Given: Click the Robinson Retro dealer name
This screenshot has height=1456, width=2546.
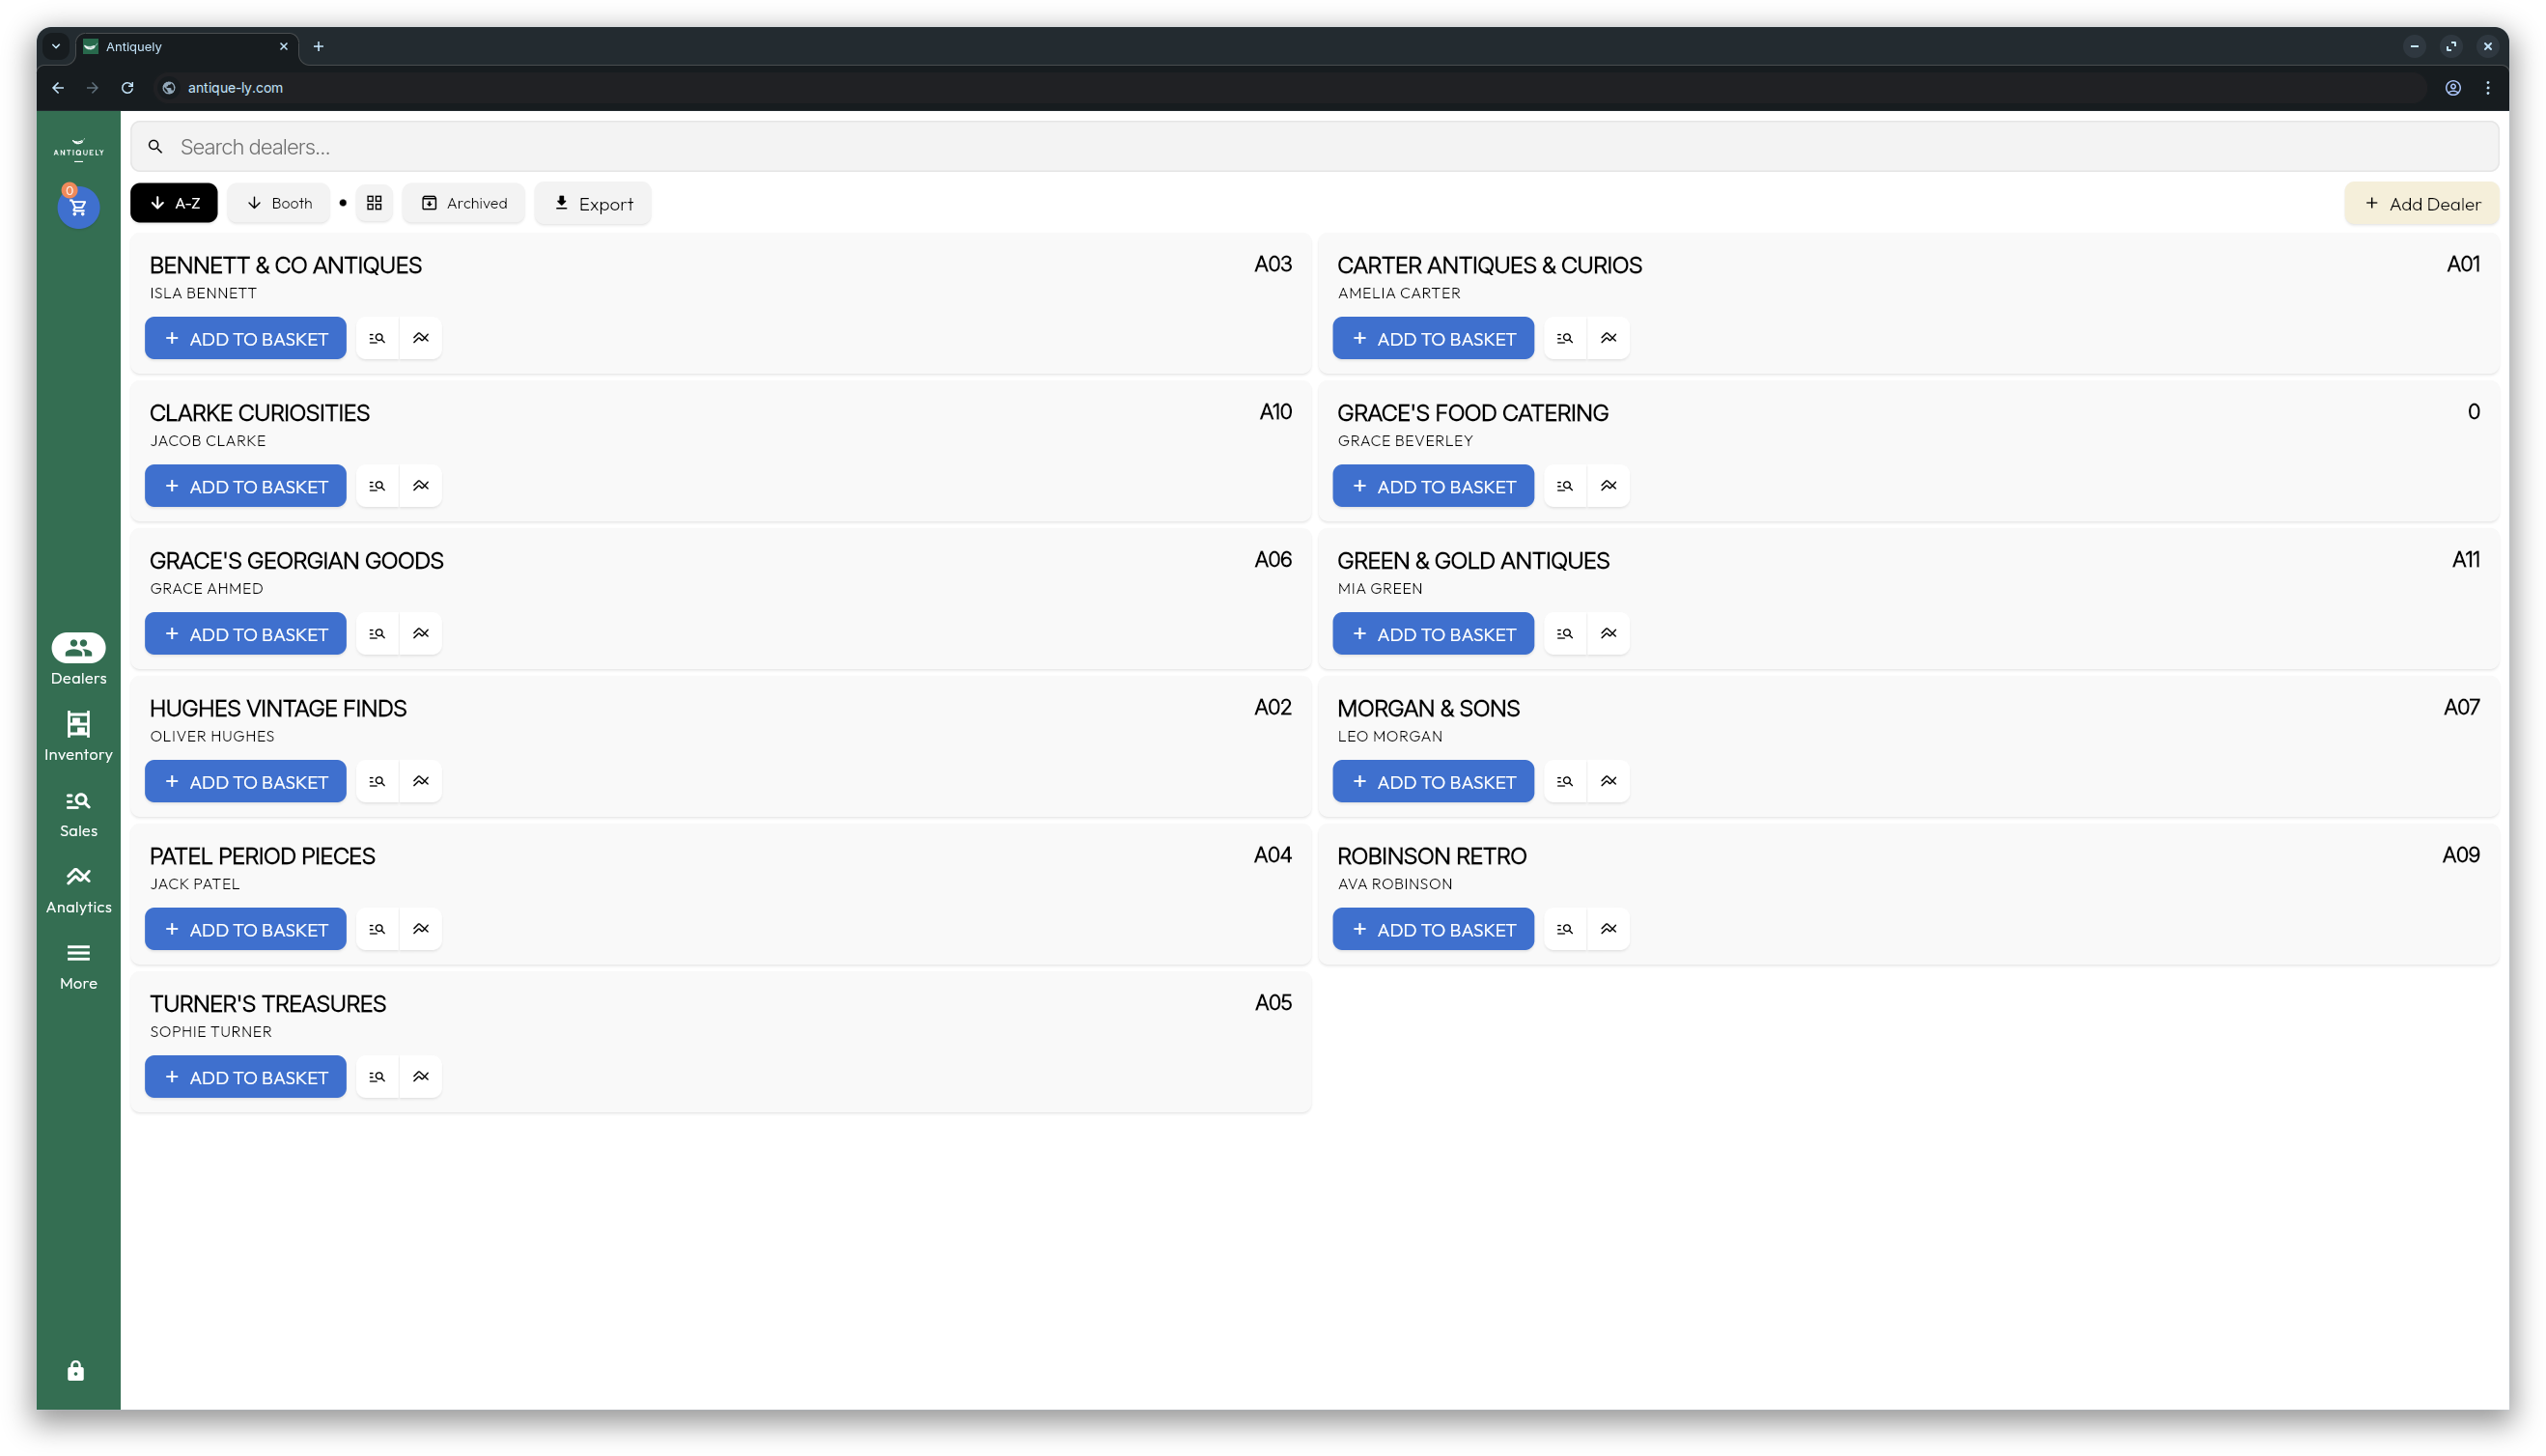Looking at the screenshot, I should pos(1432,856).
